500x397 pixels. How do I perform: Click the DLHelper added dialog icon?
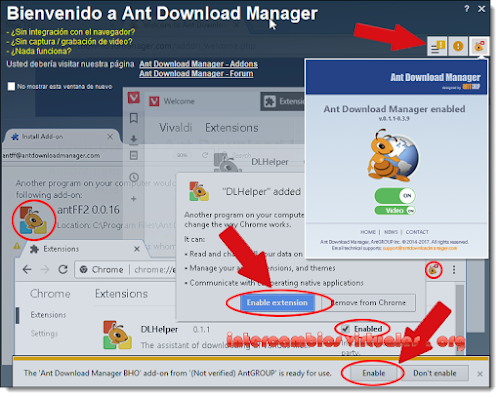coord(199,191)
